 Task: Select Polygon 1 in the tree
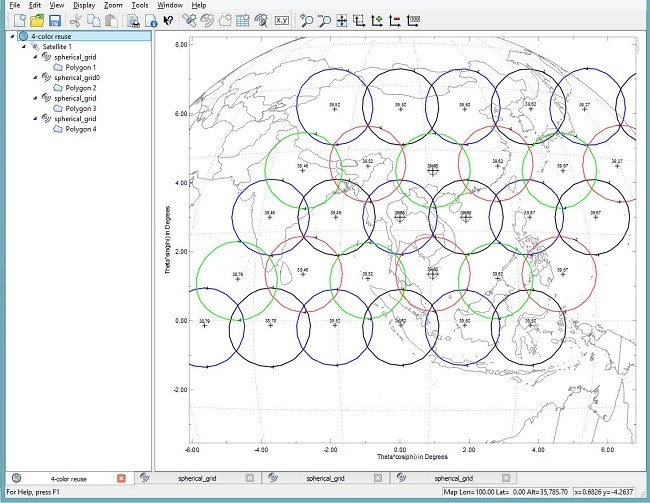pos(80,67)
